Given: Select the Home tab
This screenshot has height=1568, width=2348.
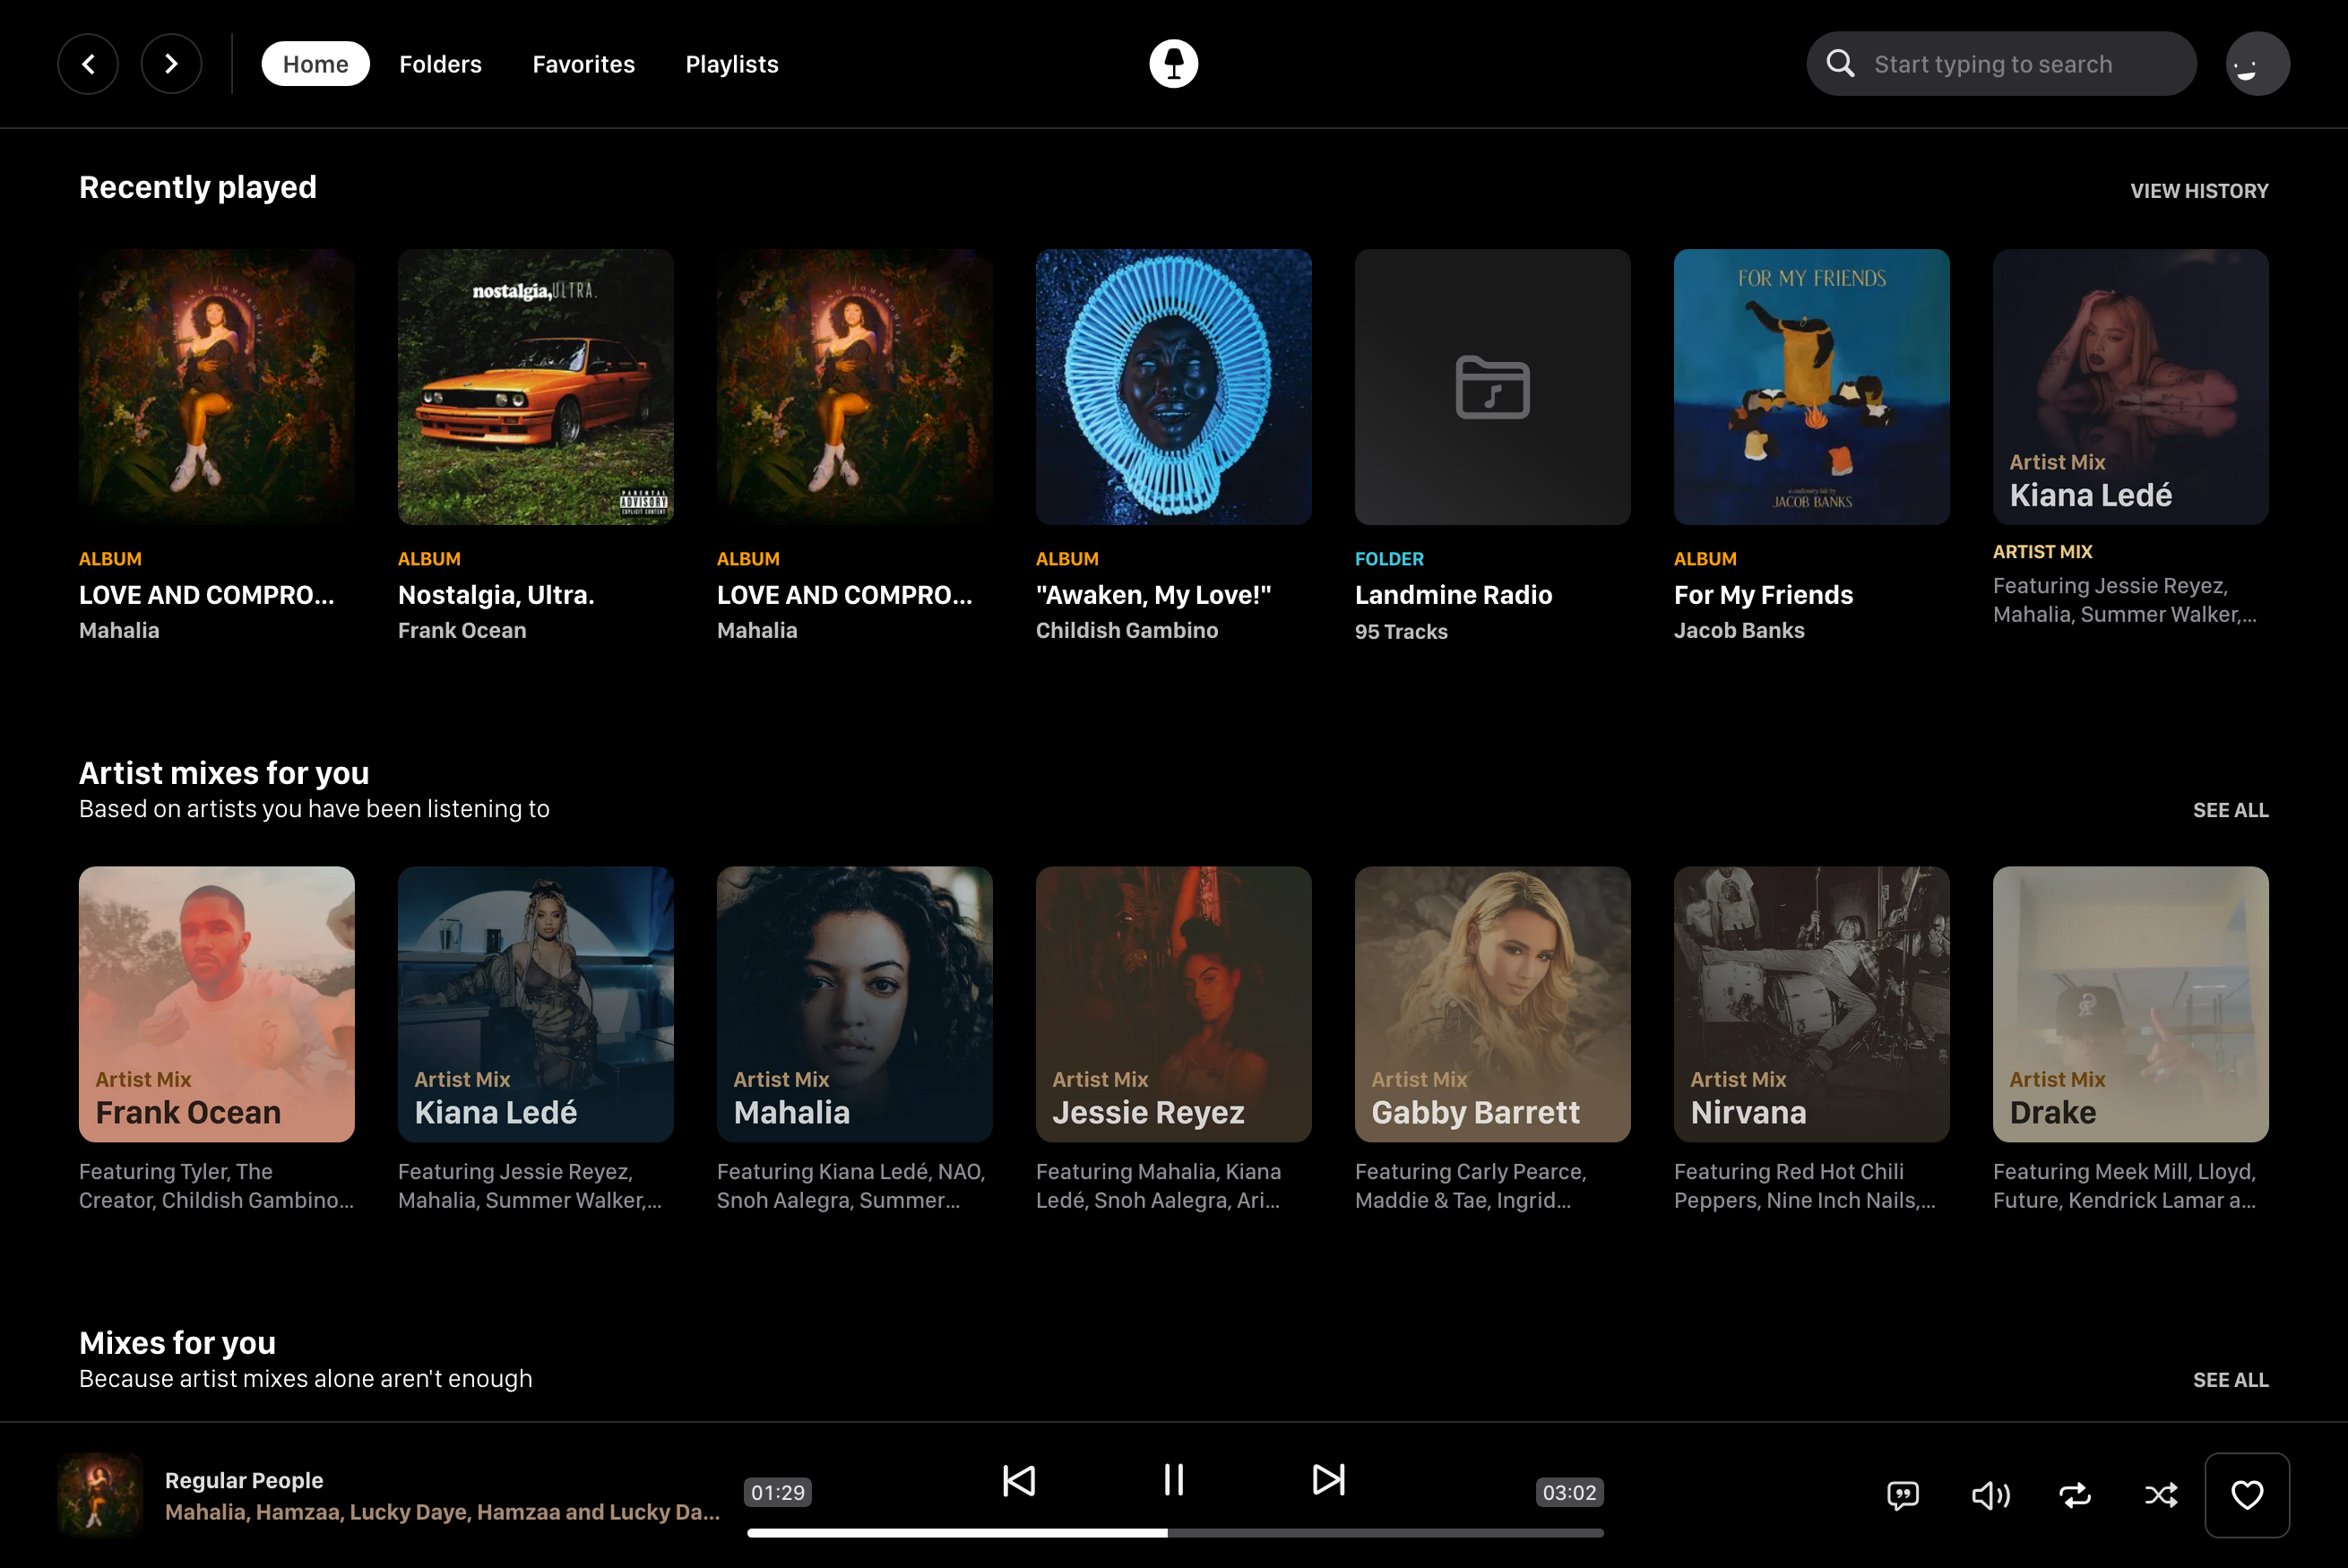Looking at the screenshot, I should pos(315,64).
